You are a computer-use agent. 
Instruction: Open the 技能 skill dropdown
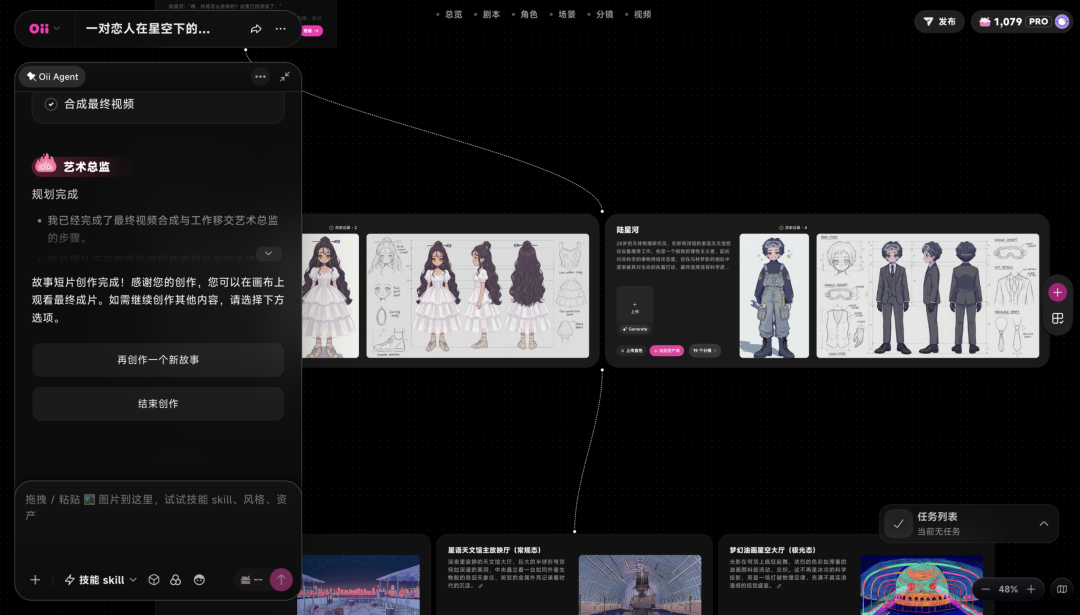(101, 580)
